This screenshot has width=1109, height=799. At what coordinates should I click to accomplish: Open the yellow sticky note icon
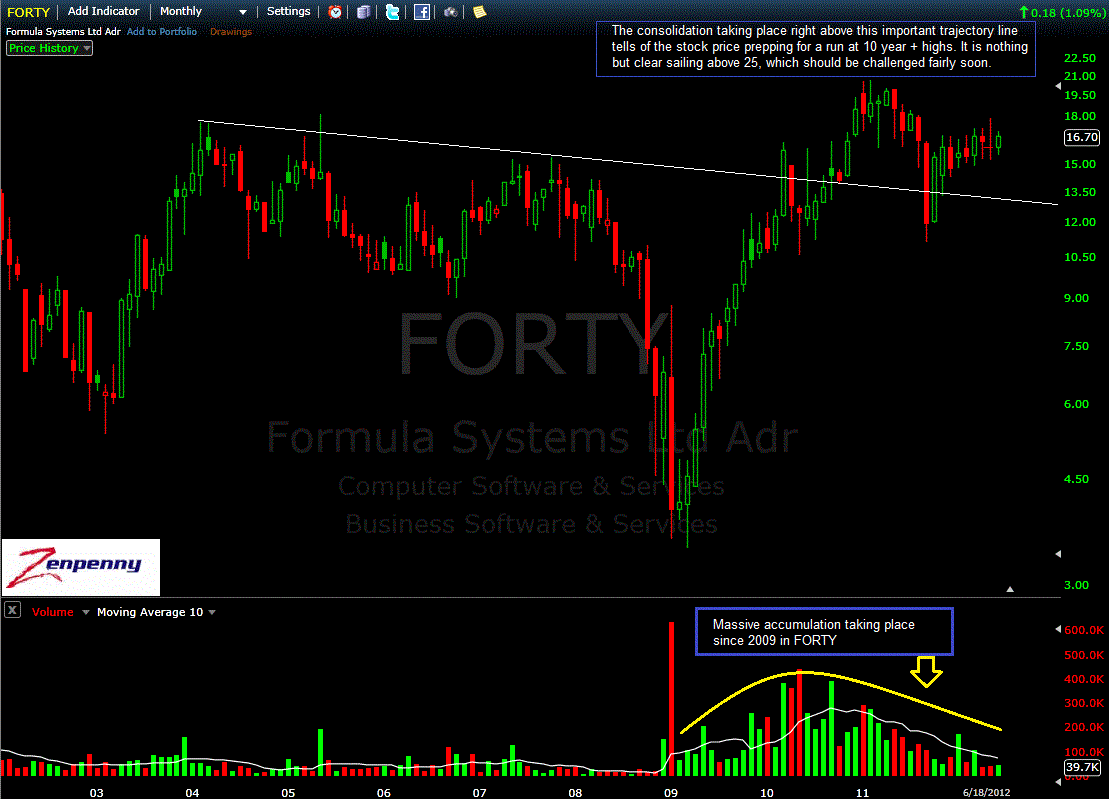click(x=480, y=12)
